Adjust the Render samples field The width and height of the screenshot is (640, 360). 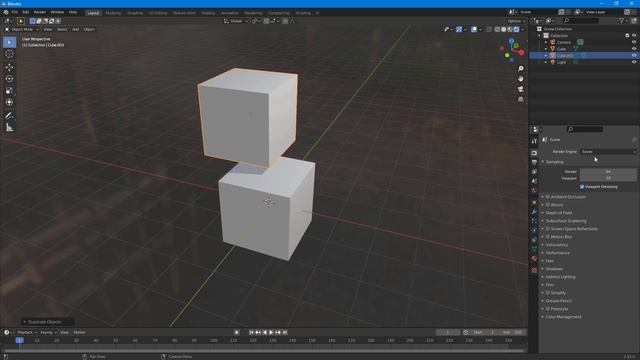(608, 171)
